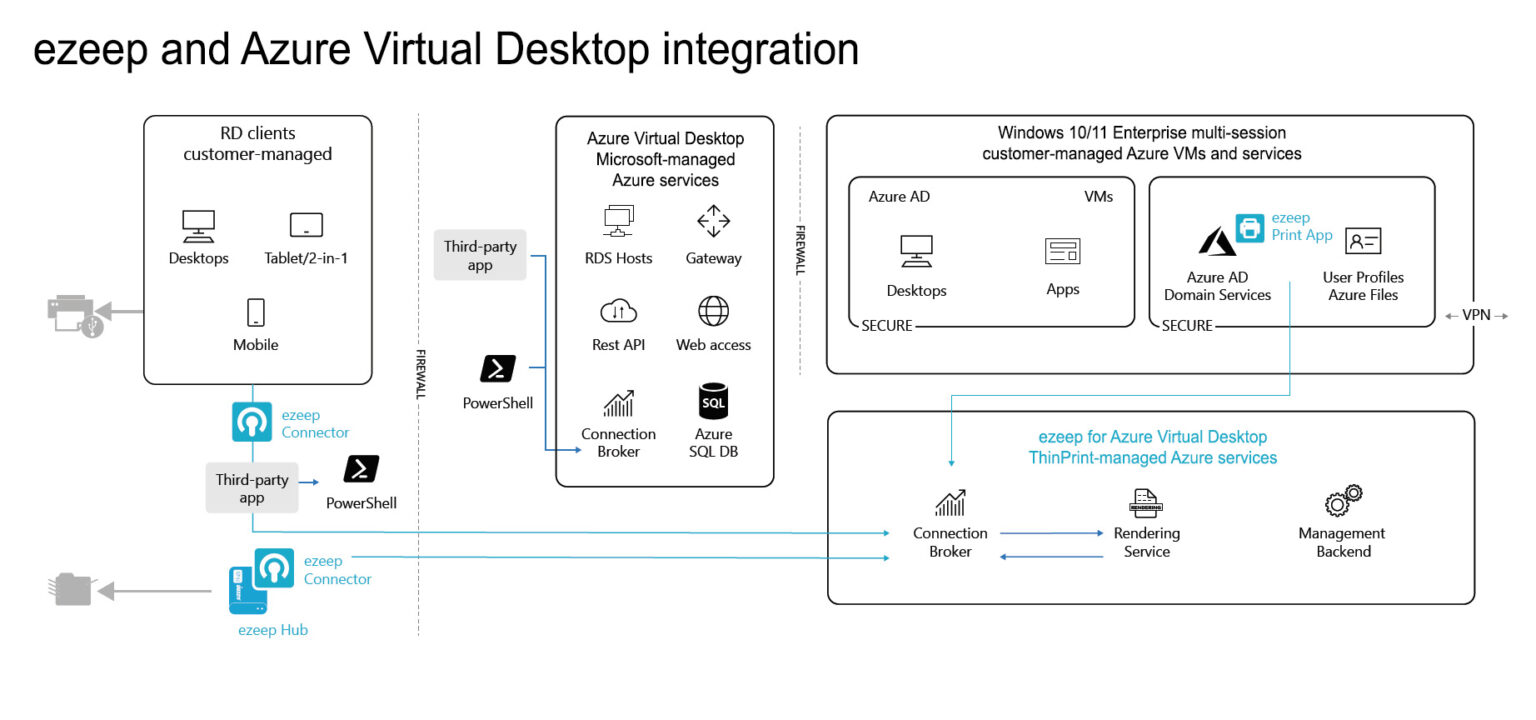Click the SECURE label under Desktops and Apps
Screen dimensions: 1536x720
click(x=886, y=325)
